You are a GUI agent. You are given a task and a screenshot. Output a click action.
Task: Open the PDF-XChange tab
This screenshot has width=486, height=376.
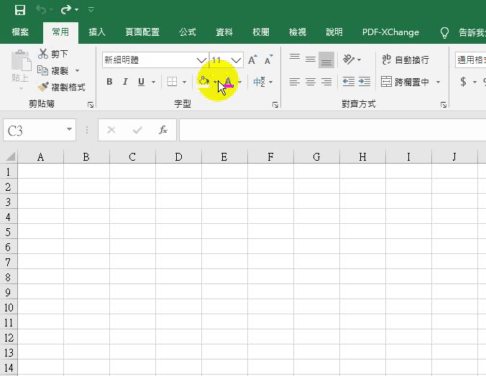390,32
